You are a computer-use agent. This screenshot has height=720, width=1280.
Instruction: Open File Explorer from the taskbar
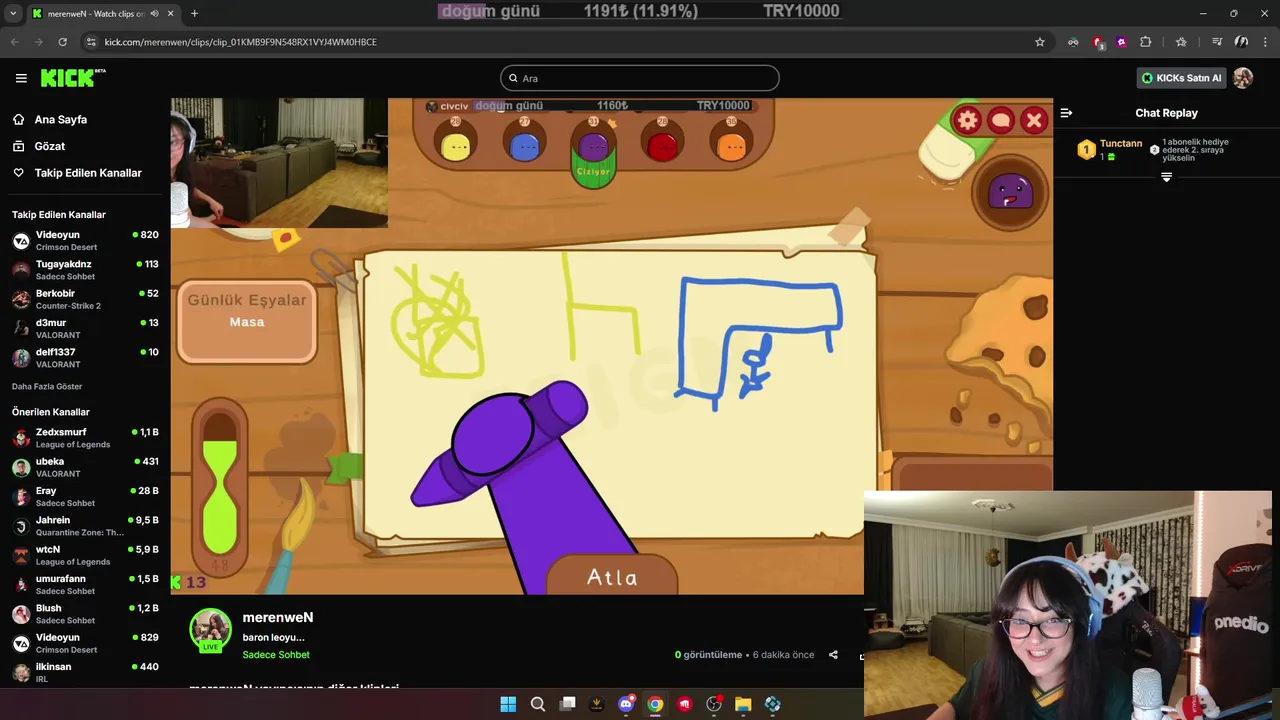click(x=743, y=704)
